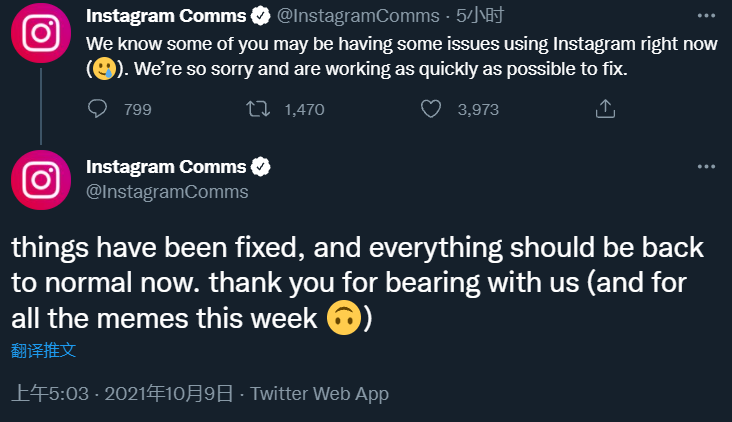Click the Twitter Web App source link
This screenshot has height=422, width=732.
click(319, 393)
